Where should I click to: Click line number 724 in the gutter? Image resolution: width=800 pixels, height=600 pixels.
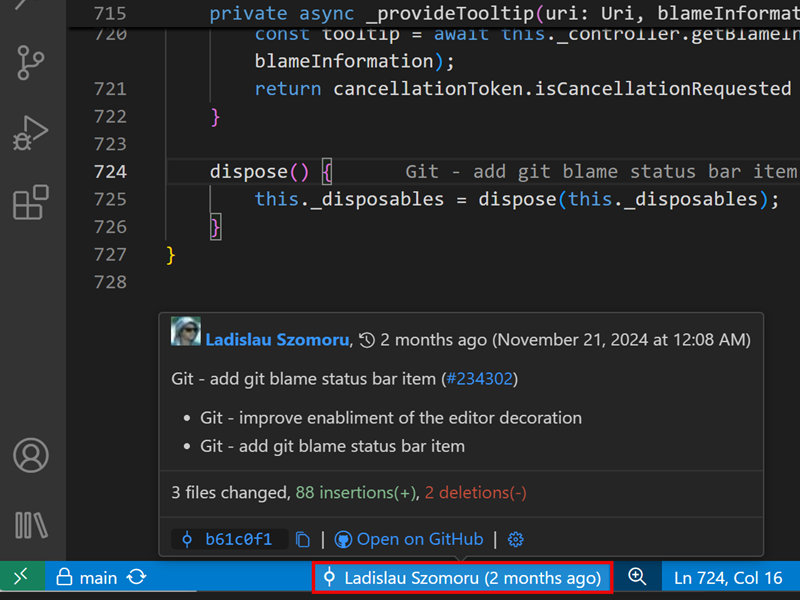110,170
